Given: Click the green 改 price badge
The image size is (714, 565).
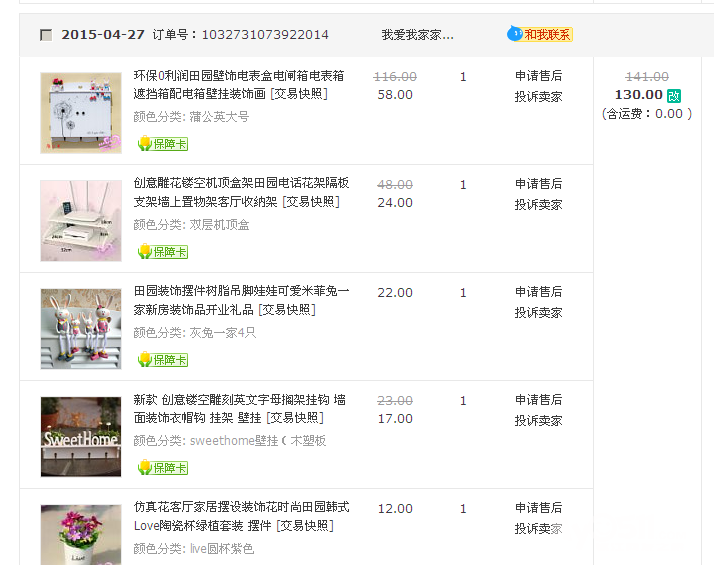Looking at the screenshot, I should [674, 95].
